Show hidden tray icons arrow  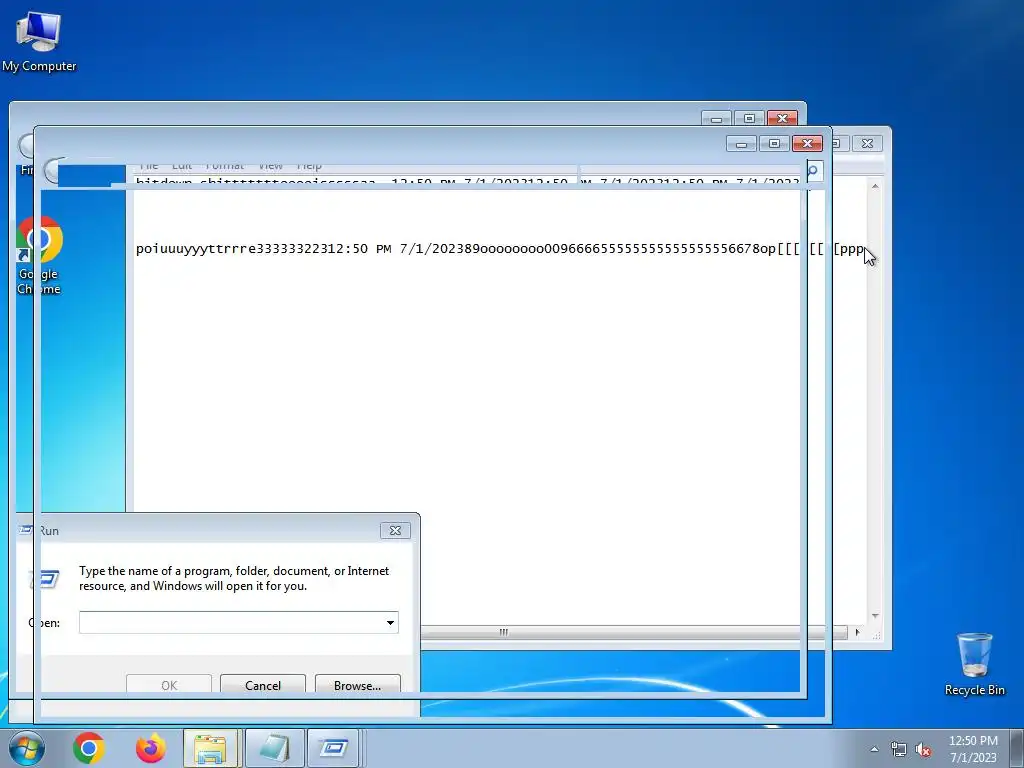click(x=874, y=749)
